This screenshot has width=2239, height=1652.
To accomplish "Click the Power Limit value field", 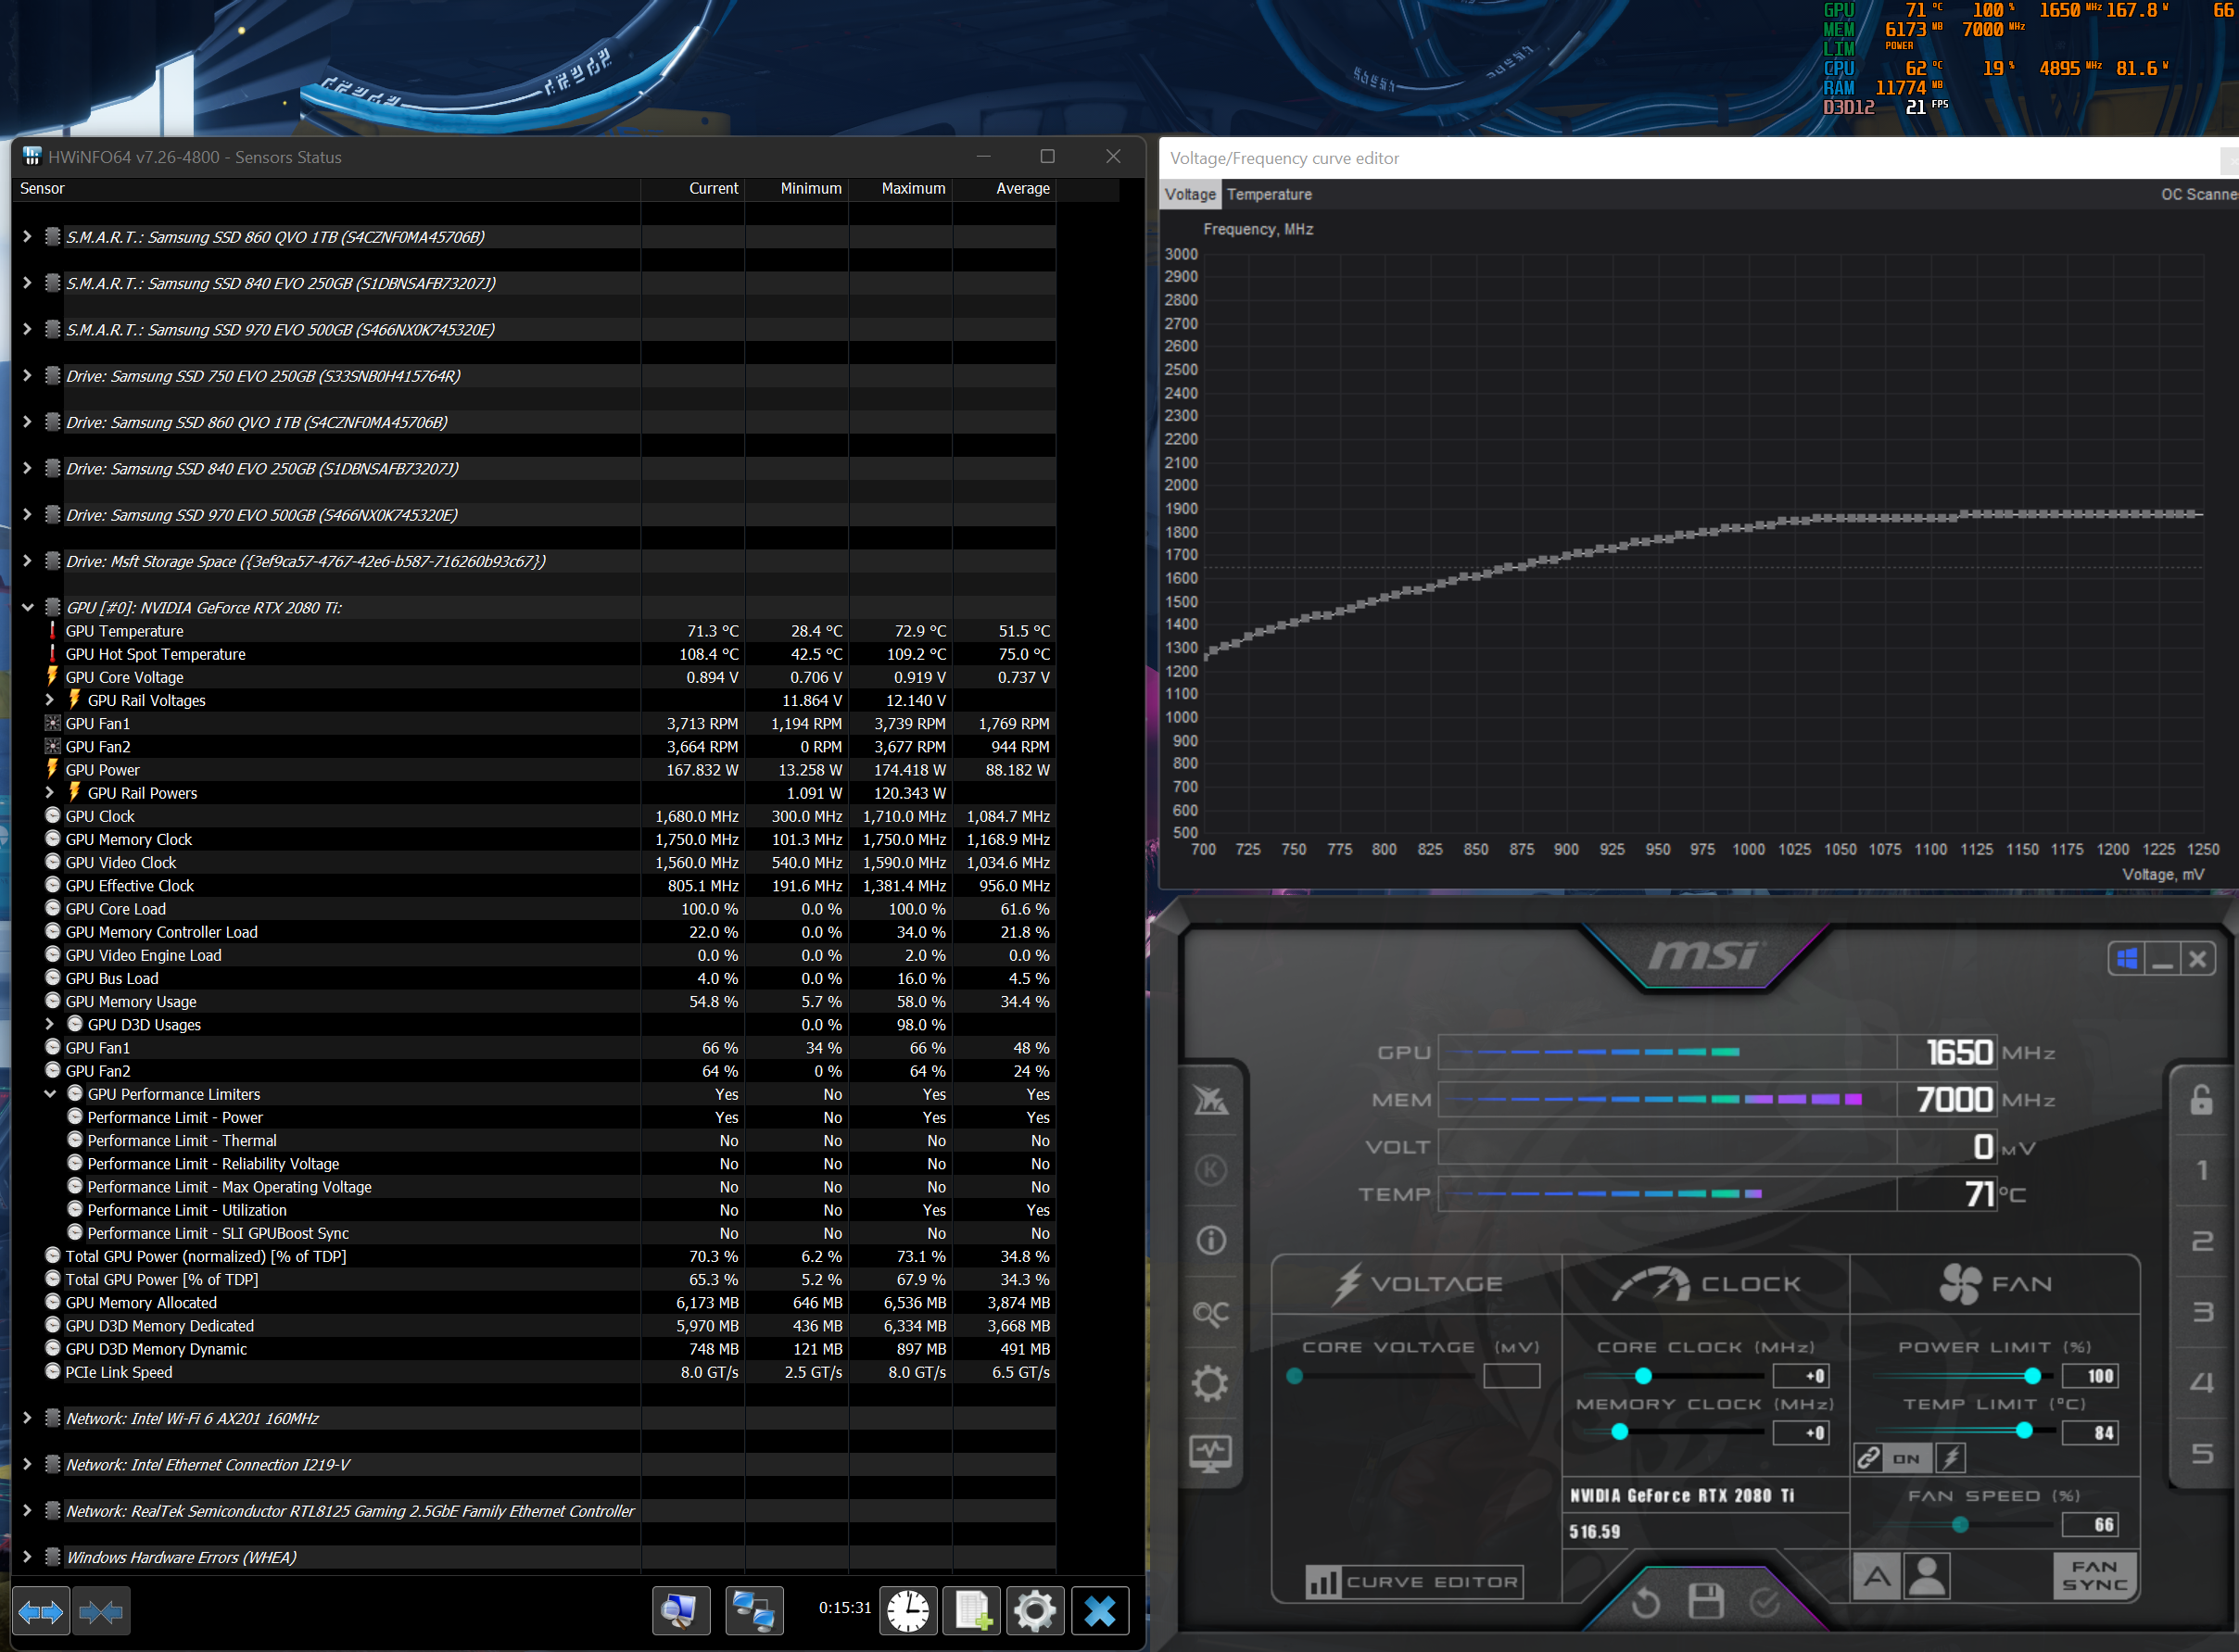I will [2091, 1376].
